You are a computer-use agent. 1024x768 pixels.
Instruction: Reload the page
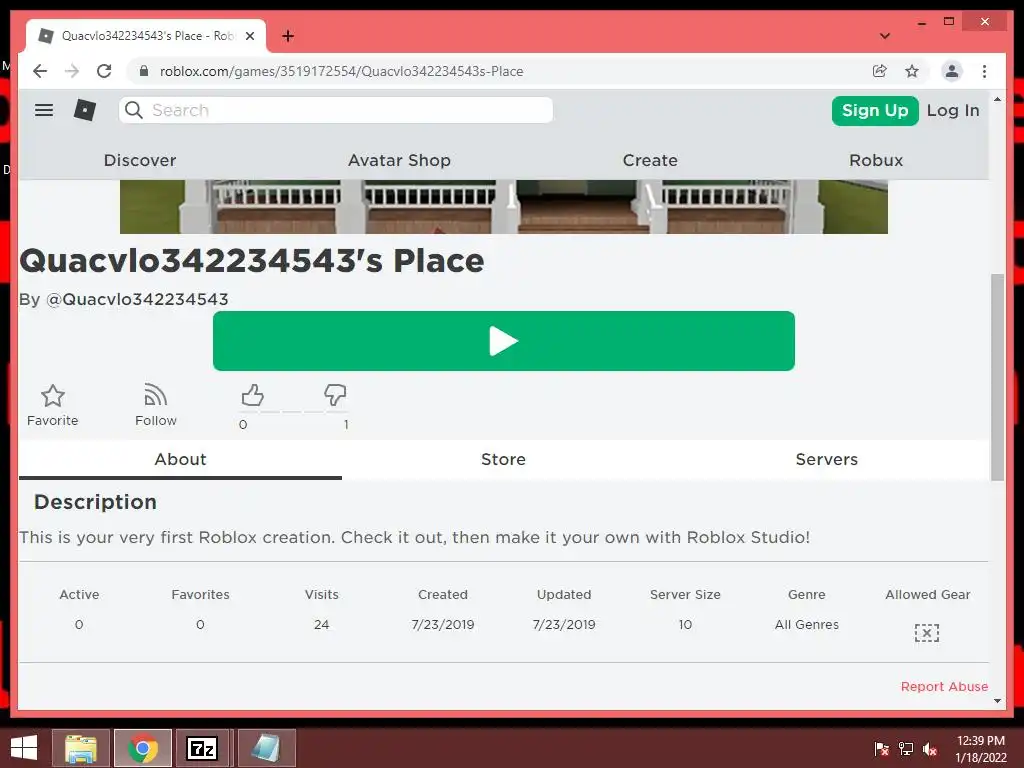tap(104, 71)
